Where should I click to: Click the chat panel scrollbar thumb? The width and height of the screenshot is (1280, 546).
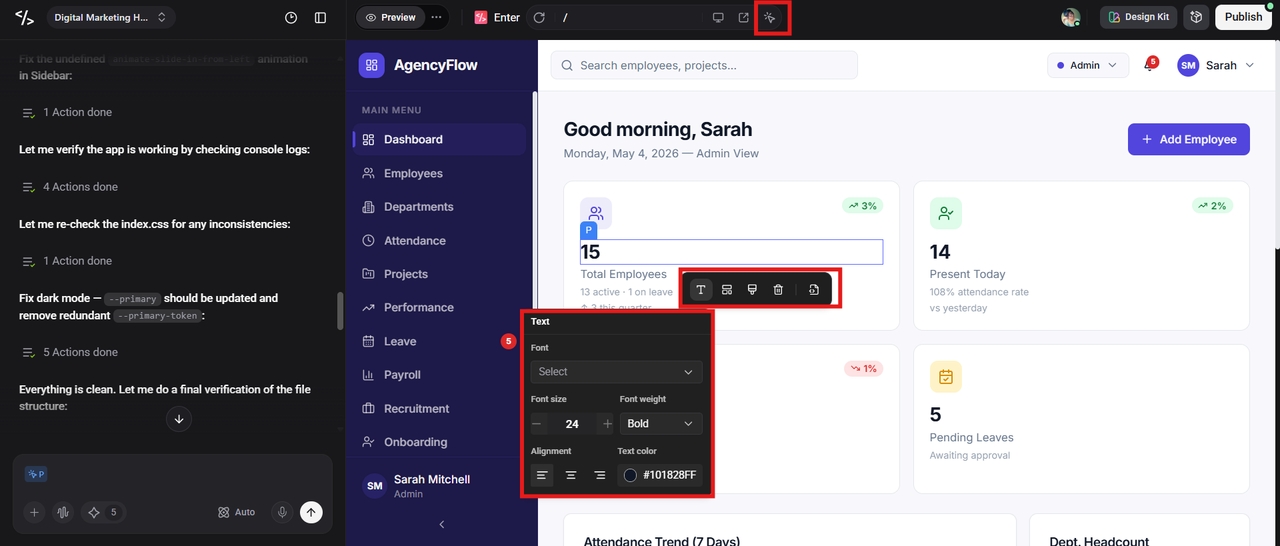(341, 311)
